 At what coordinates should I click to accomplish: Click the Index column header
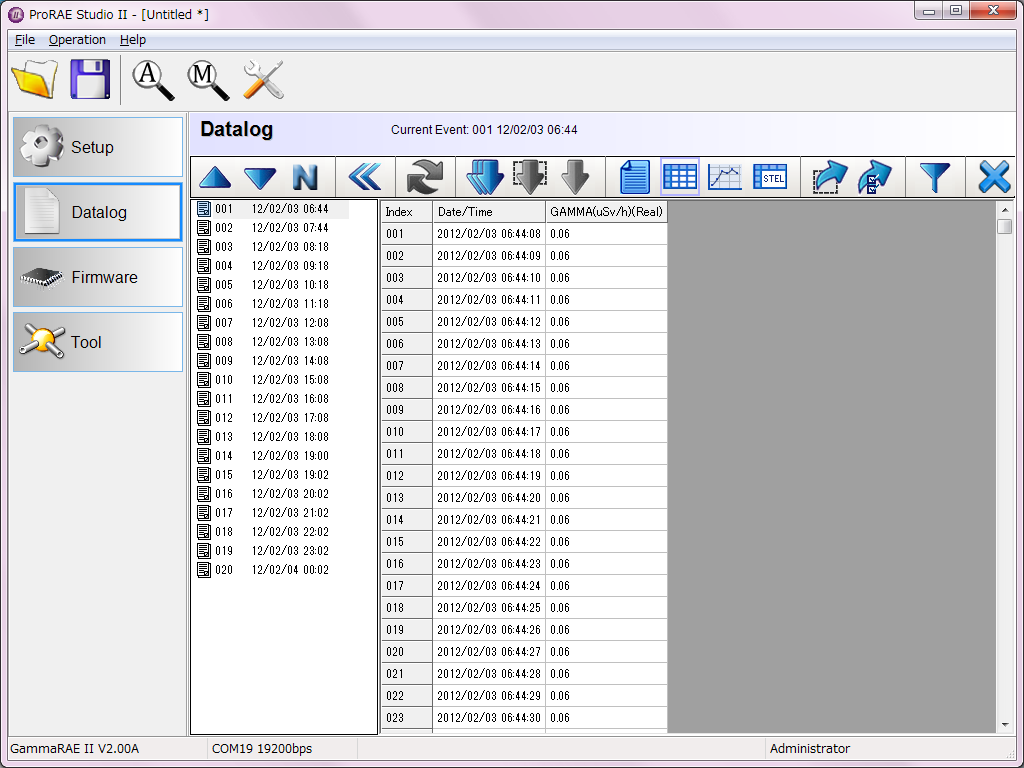406,212
